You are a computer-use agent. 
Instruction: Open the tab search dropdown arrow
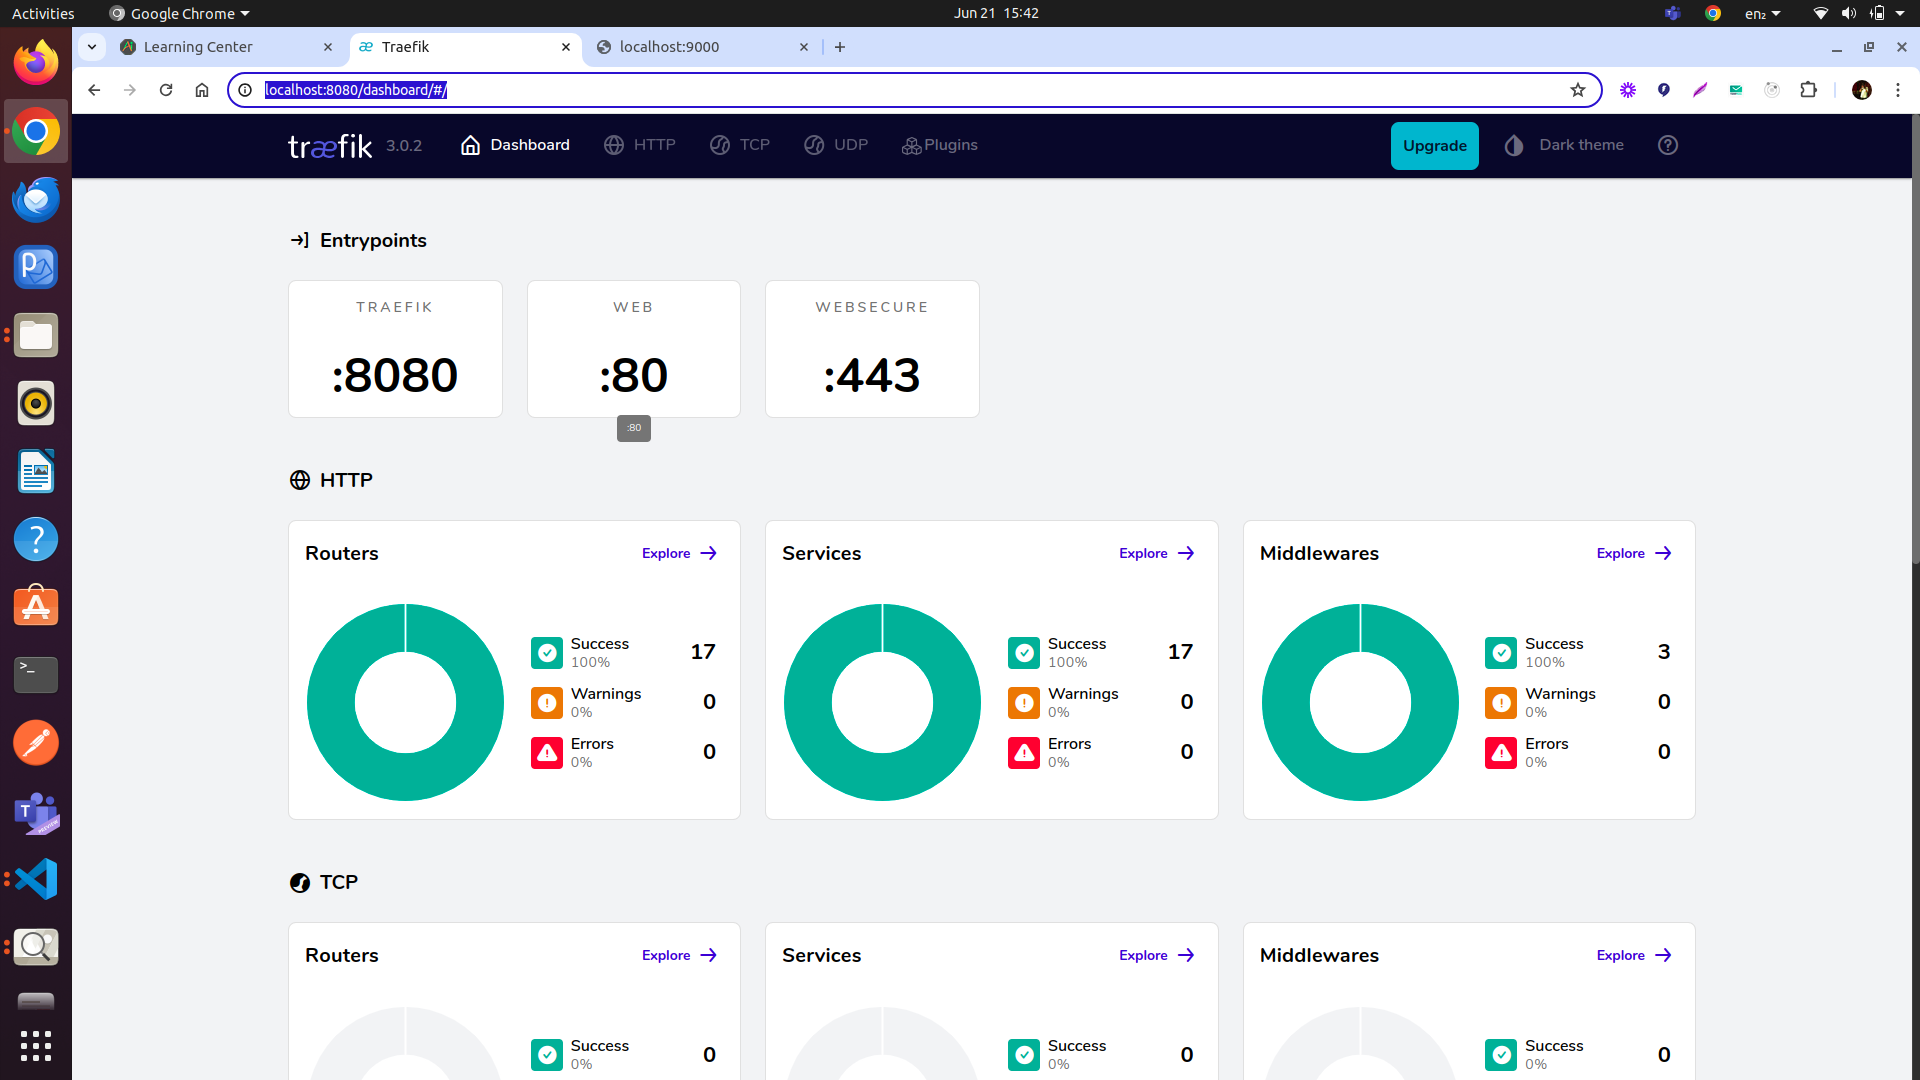click(92, 47)
